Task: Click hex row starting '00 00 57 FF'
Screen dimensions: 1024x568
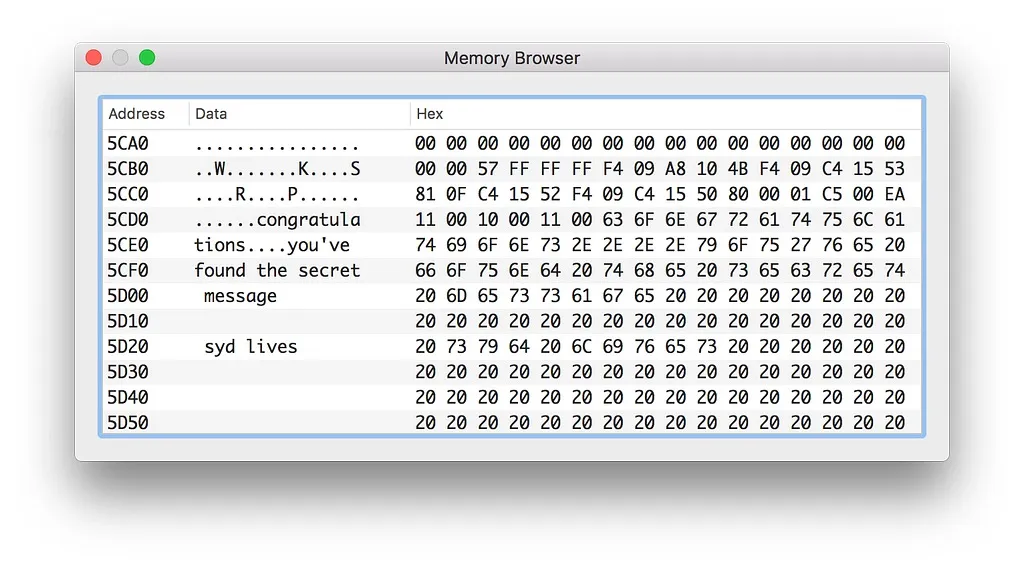Action: (660, 168)
